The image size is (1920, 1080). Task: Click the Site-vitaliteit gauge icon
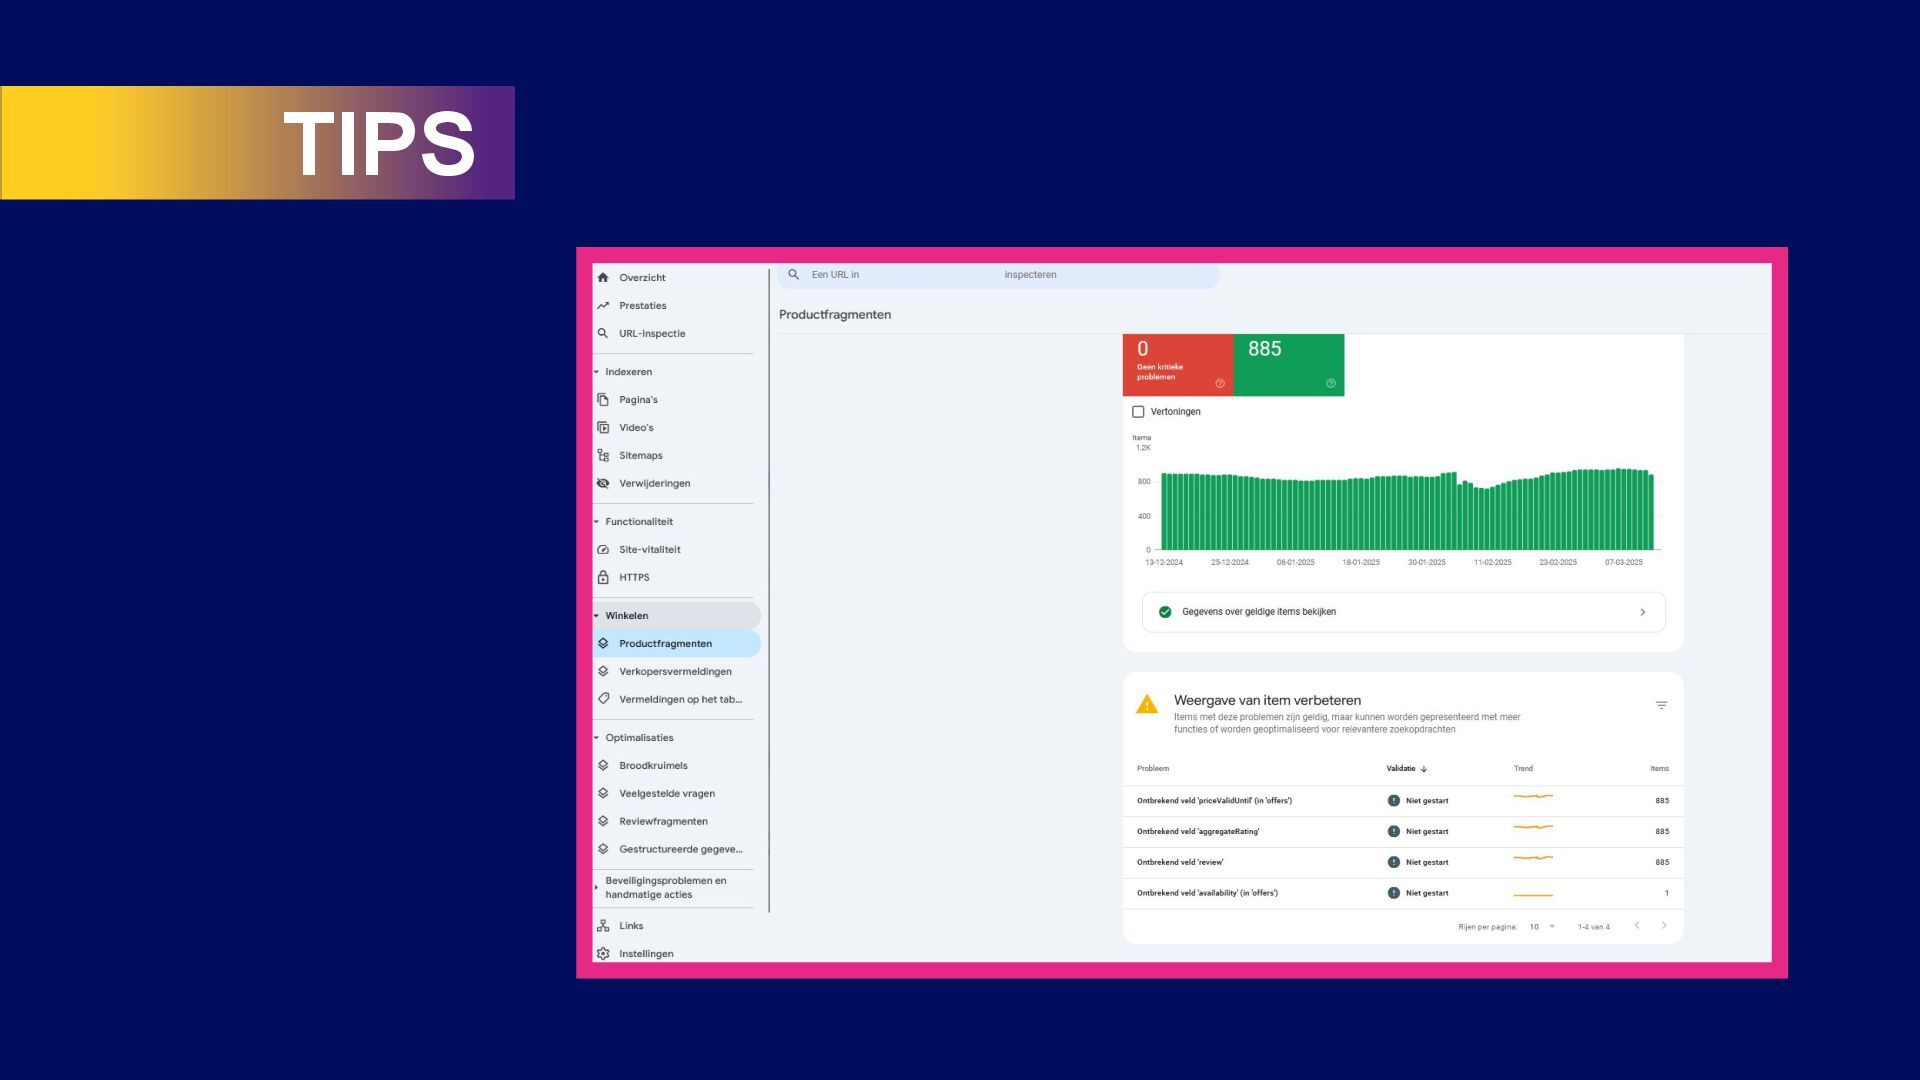coord(603,550)
